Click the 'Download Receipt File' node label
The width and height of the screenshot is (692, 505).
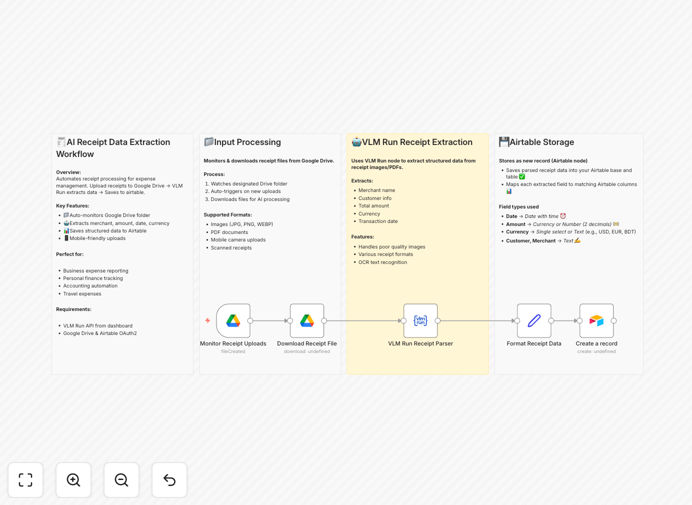307,343
